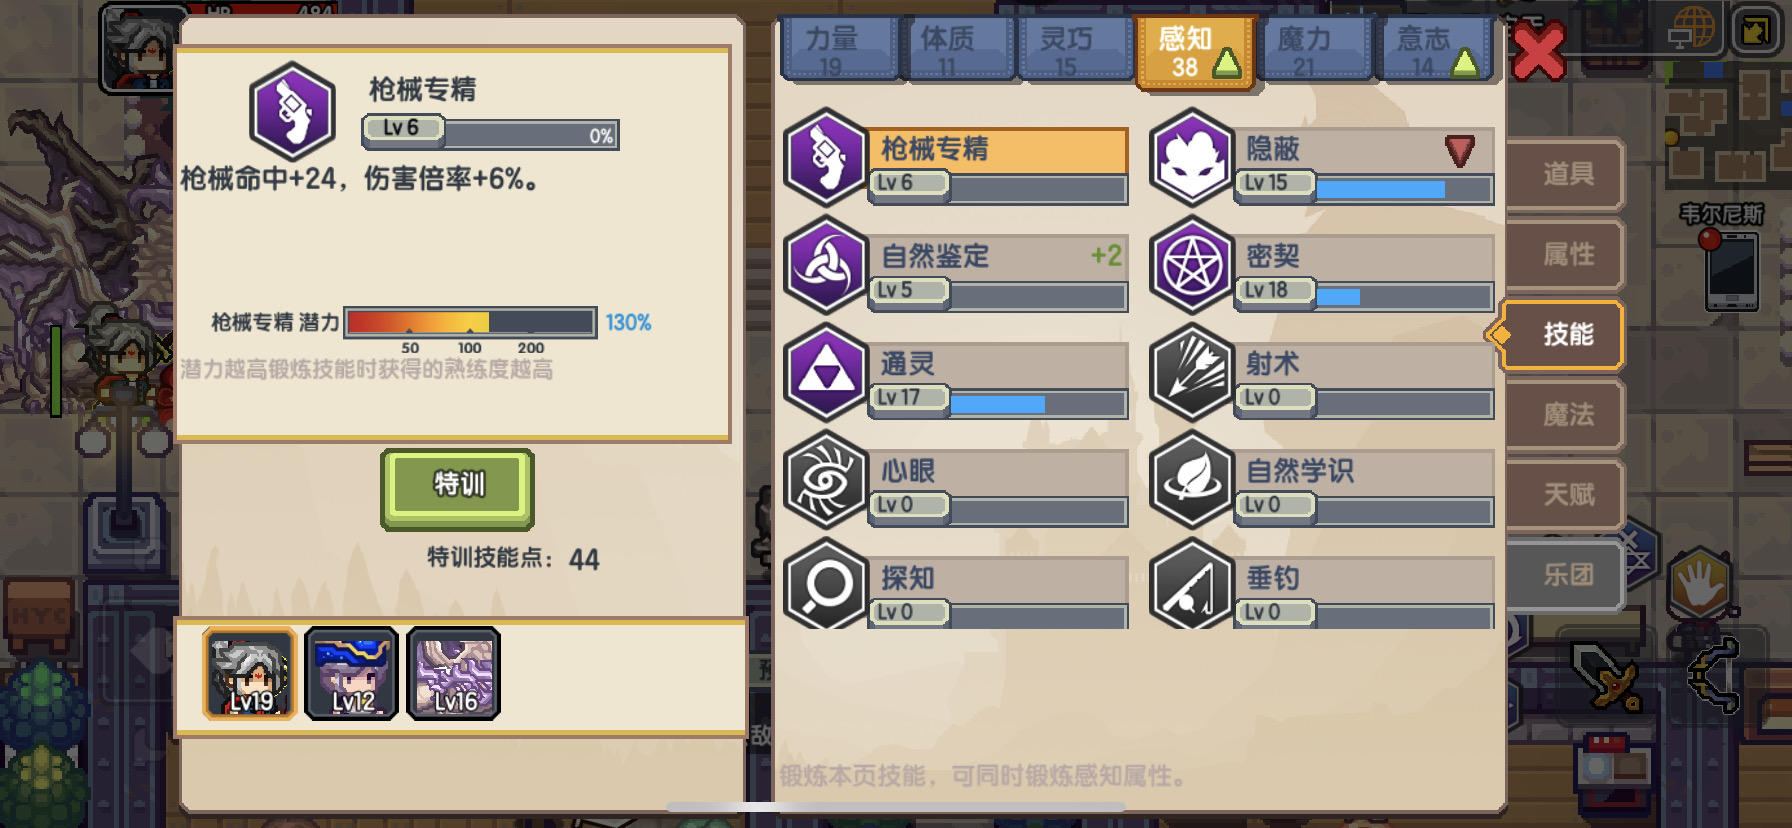1792x828 pixels.
Task: Click the 射术 arrows skill icon
Action: tap(1191, 372)
